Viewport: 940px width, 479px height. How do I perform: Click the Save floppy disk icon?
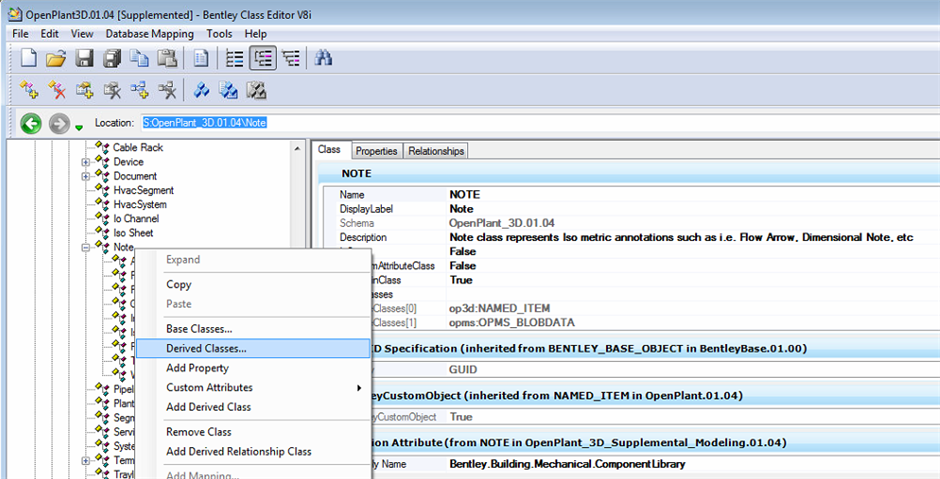point(84,58)
